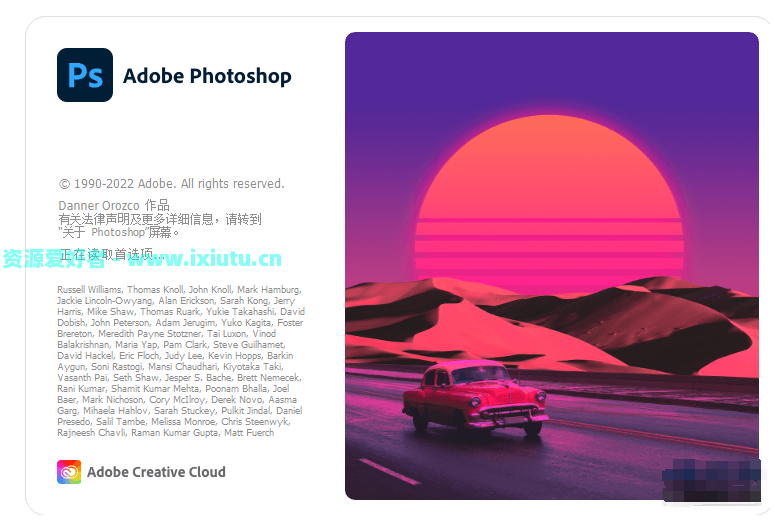Click the Matt Fuerch name in credits
The height and width of the screenshot is (523, 773).
249,433
